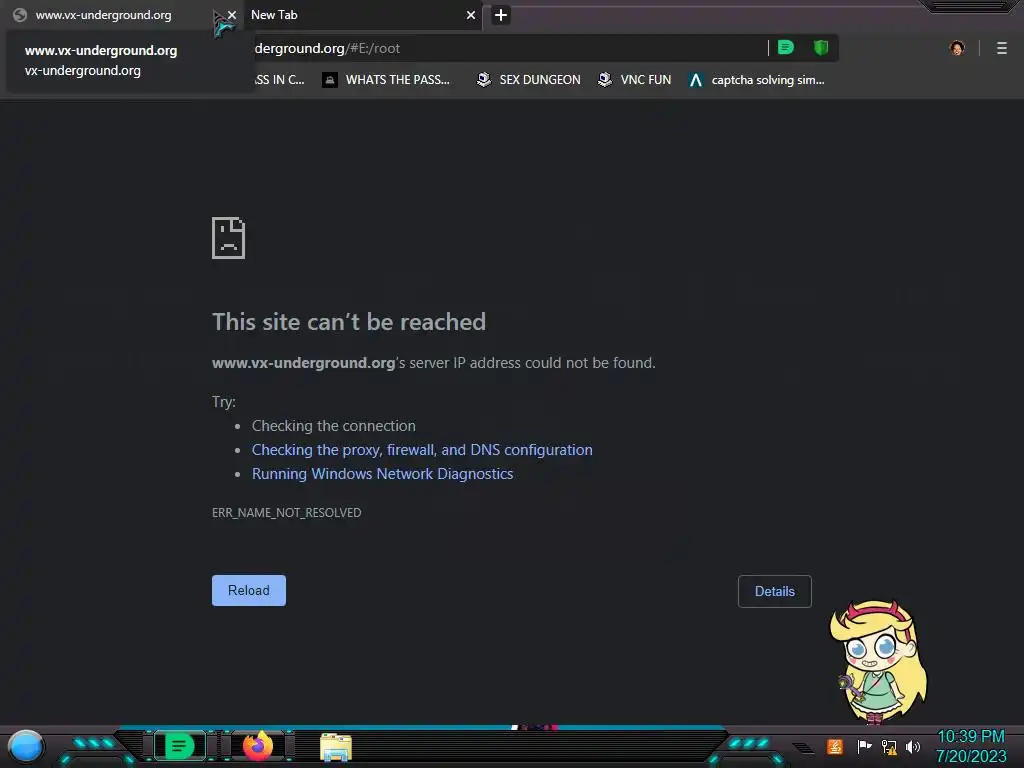Screen dimensions: 1024x768
Task: Open the profile avatar menu
Action: [957, 48]
